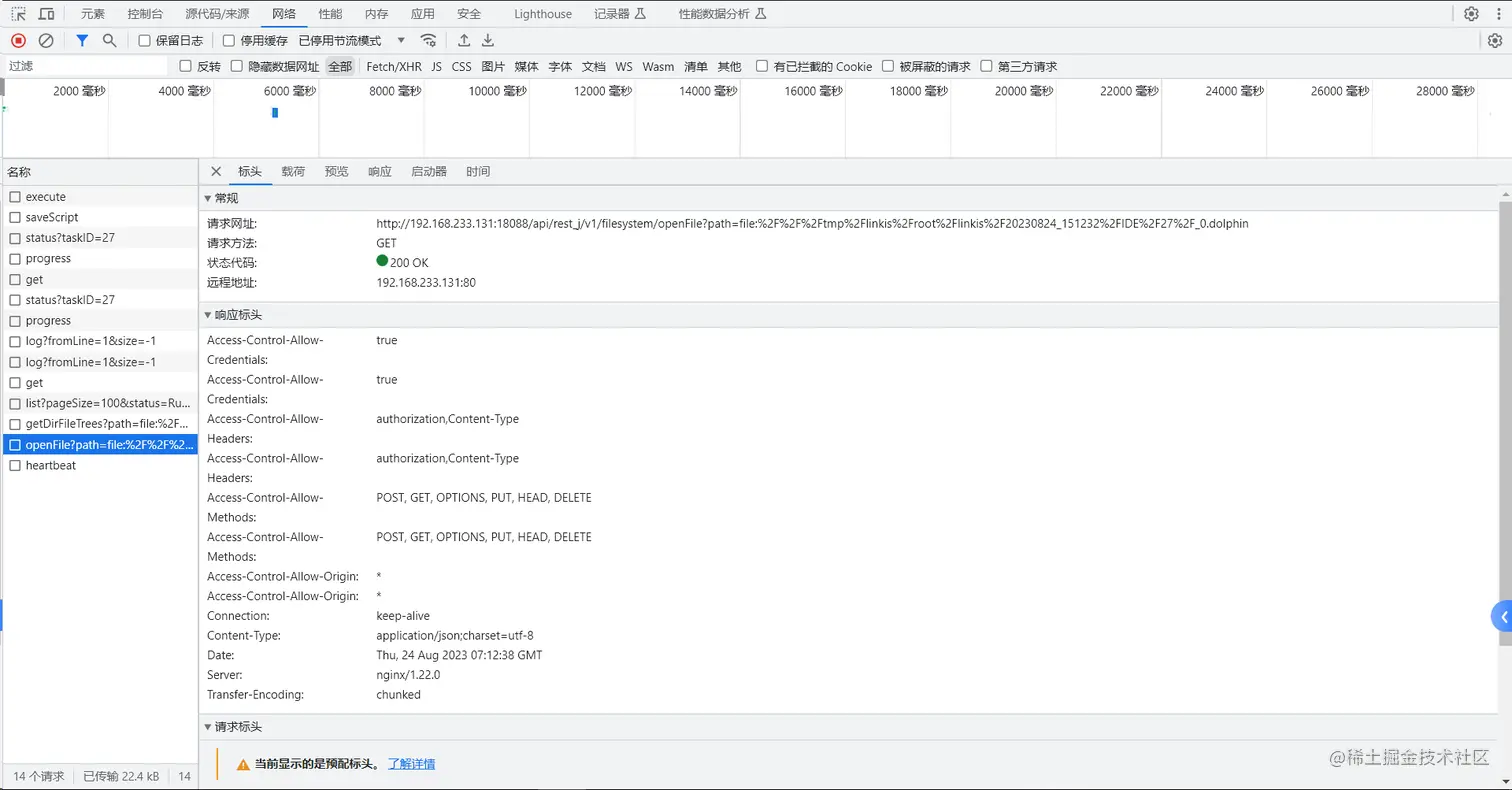Image resolution: width=1512 pixels, height=790 pixels.
Task: Open the Lighthouse panel
Action: [543, 14]
